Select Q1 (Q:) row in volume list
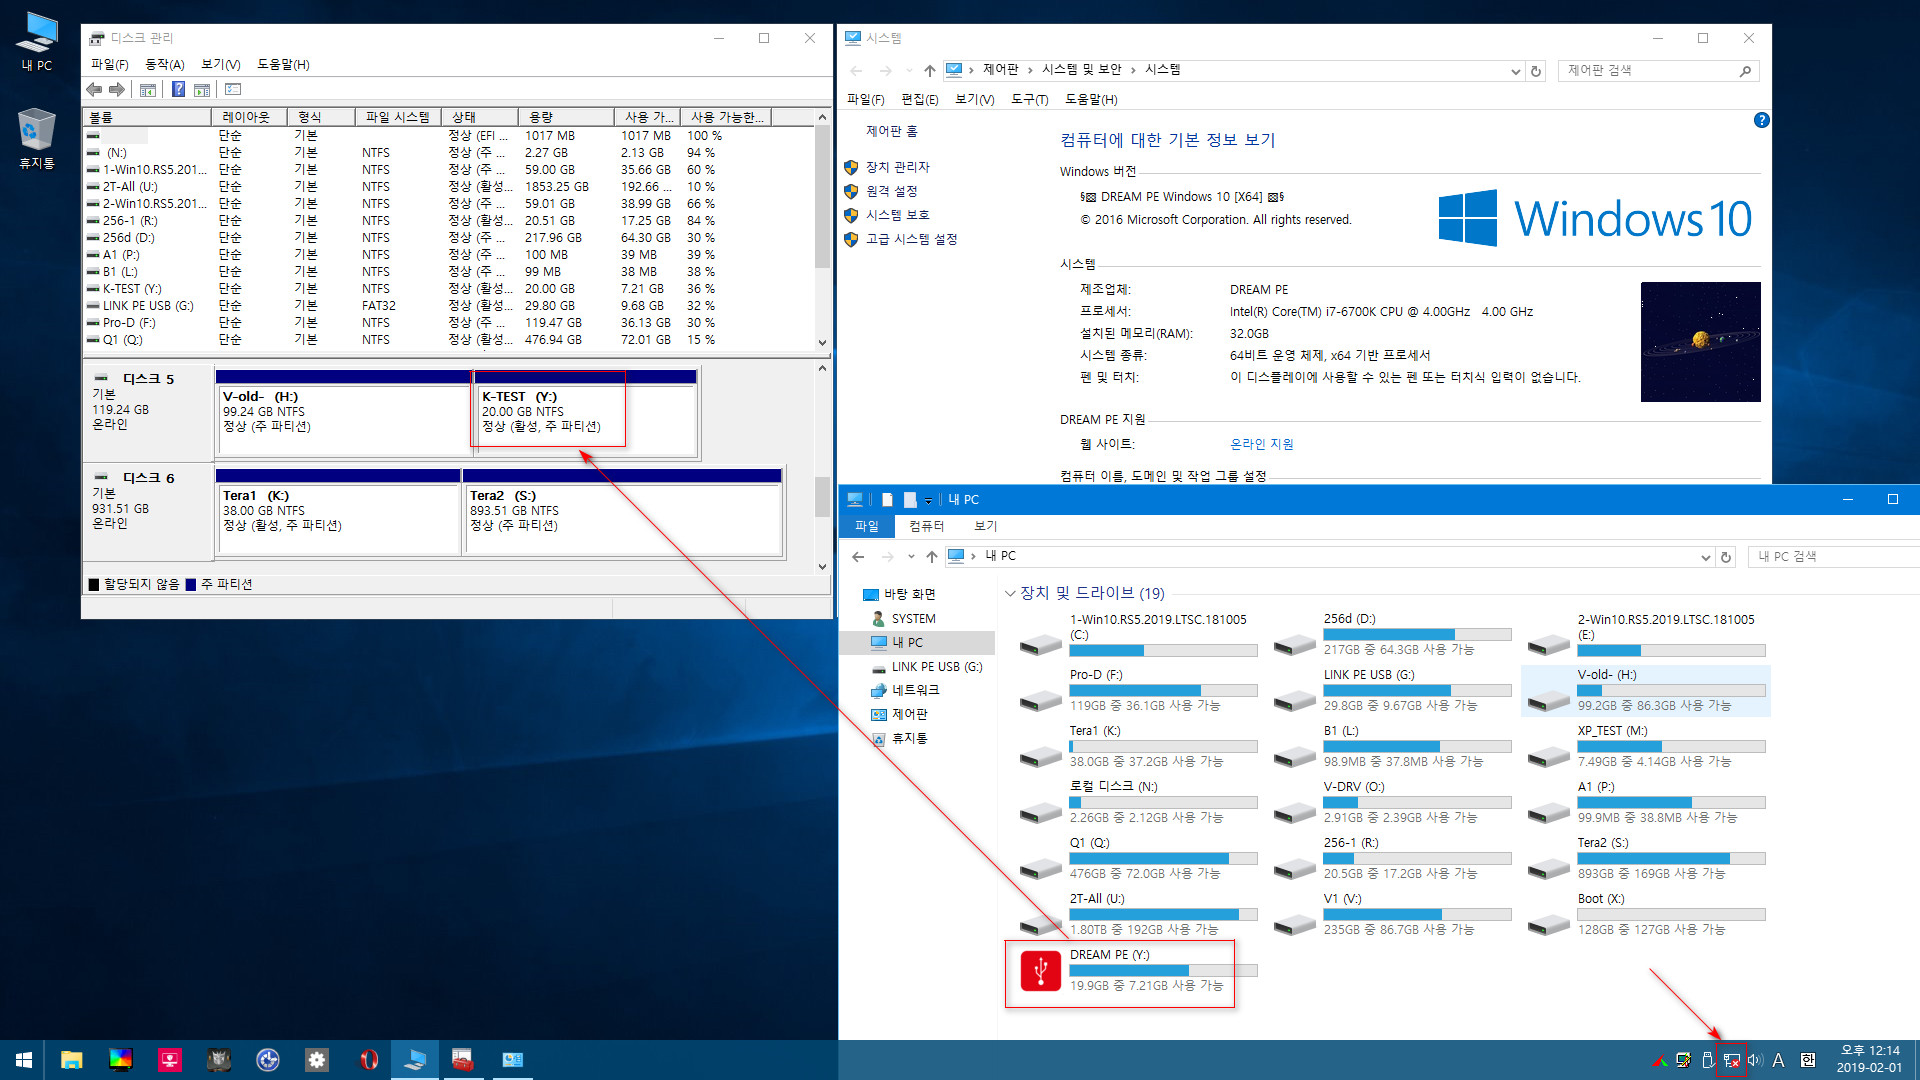 (x=450, y=340)
